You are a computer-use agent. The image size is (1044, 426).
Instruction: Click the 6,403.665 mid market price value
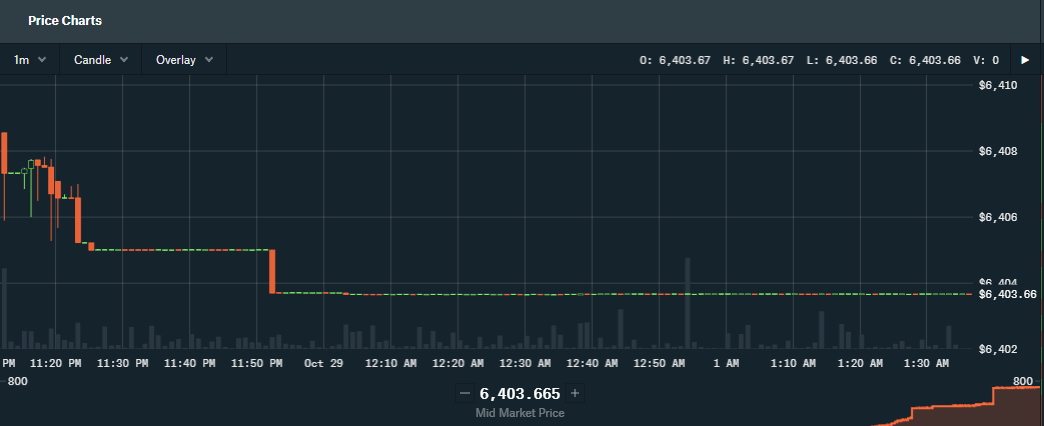tap(520, 393)
